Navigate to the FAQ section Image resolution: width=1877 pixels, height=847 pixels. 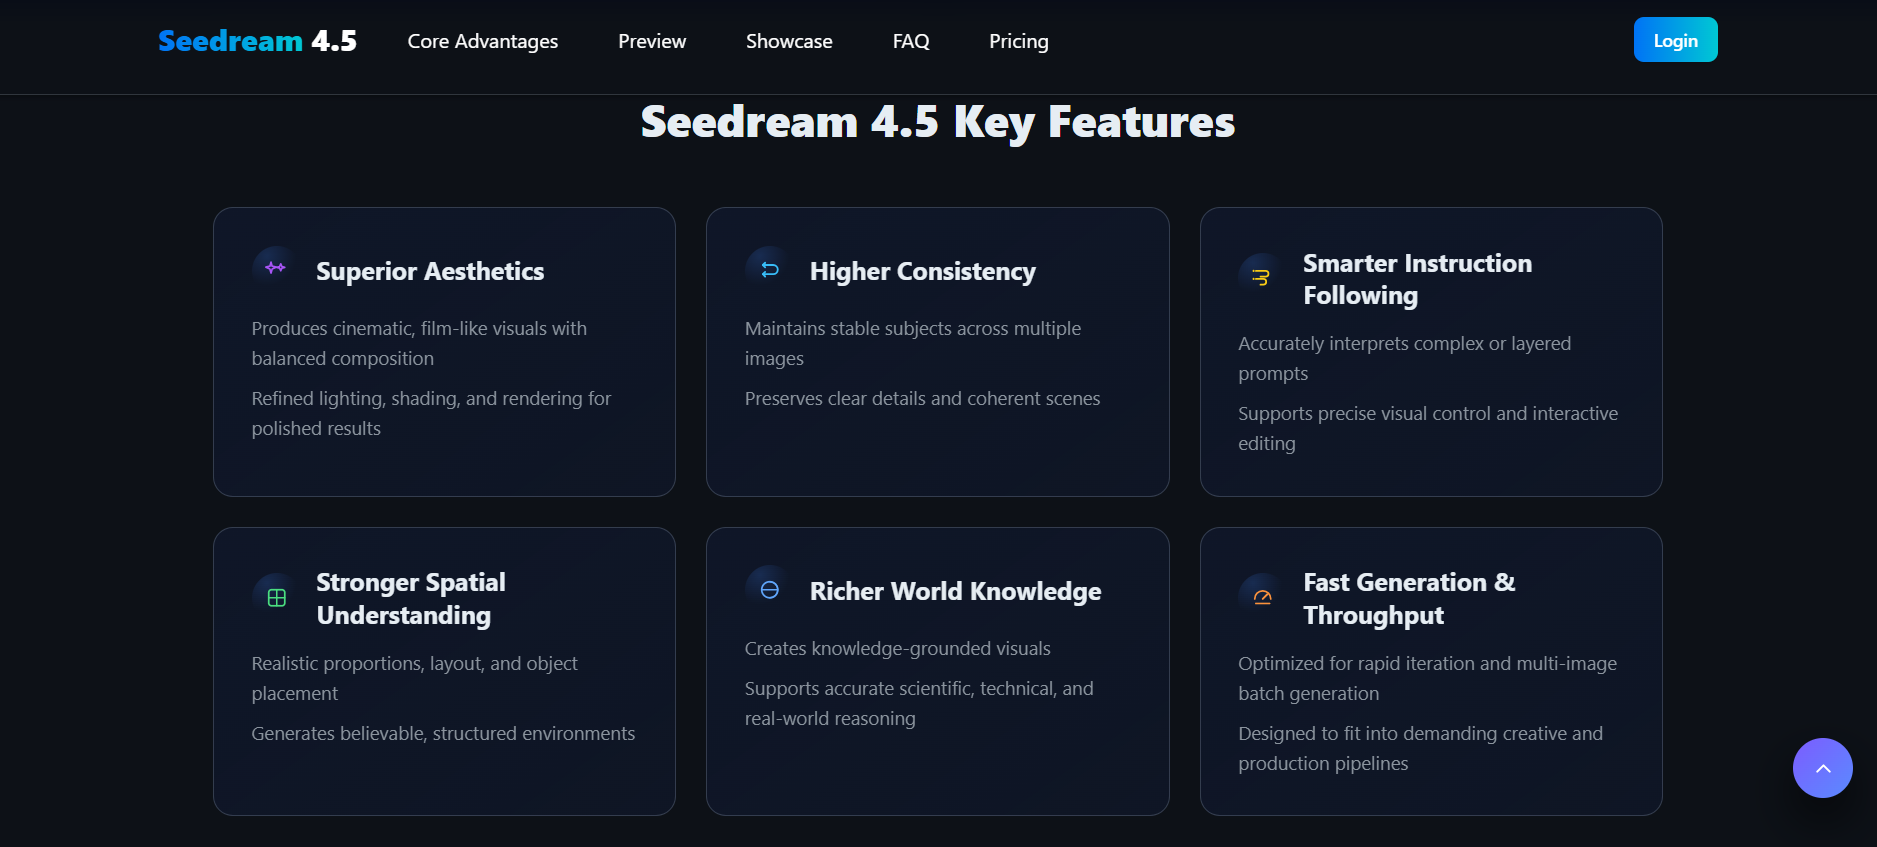[910, 41]
